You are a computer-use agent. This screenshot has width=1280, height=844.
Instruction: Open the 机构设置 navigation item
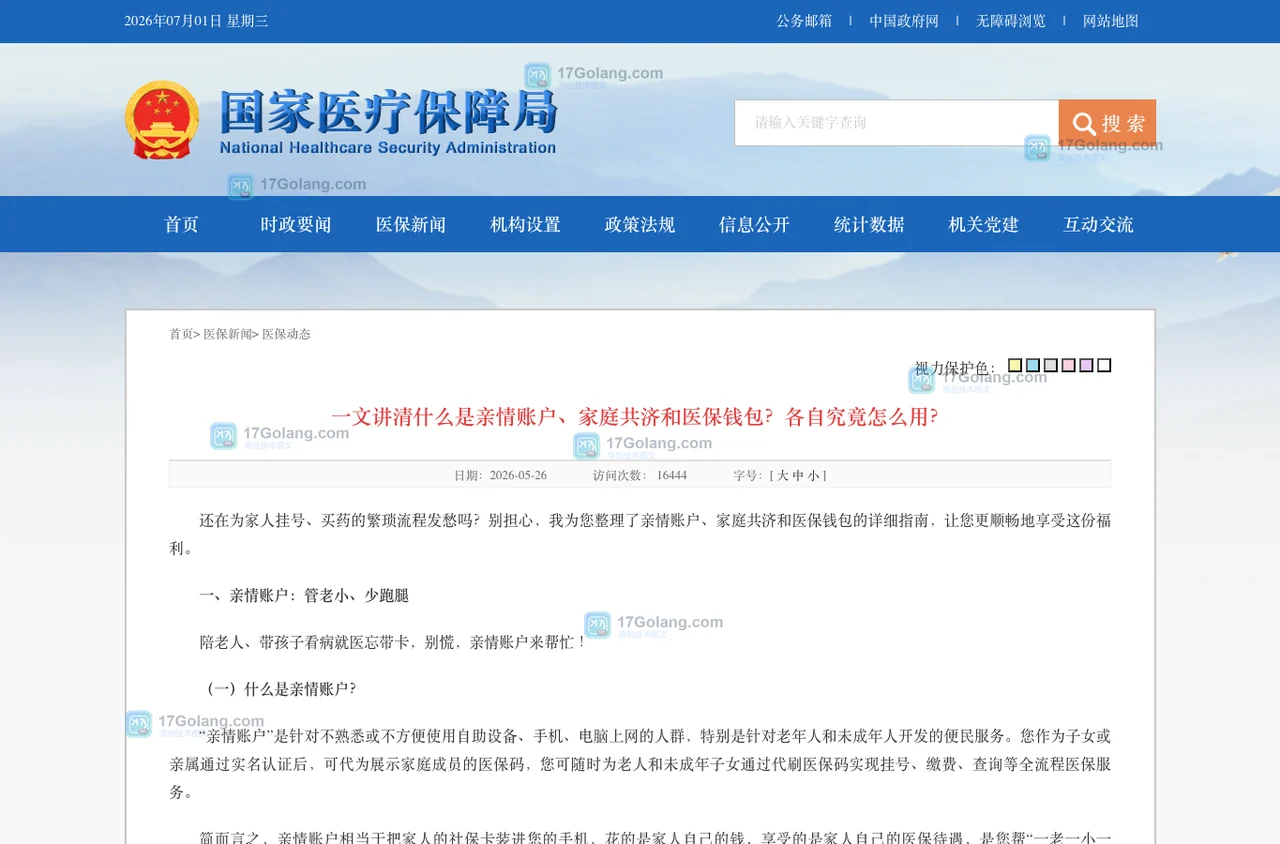click(525, 224)
